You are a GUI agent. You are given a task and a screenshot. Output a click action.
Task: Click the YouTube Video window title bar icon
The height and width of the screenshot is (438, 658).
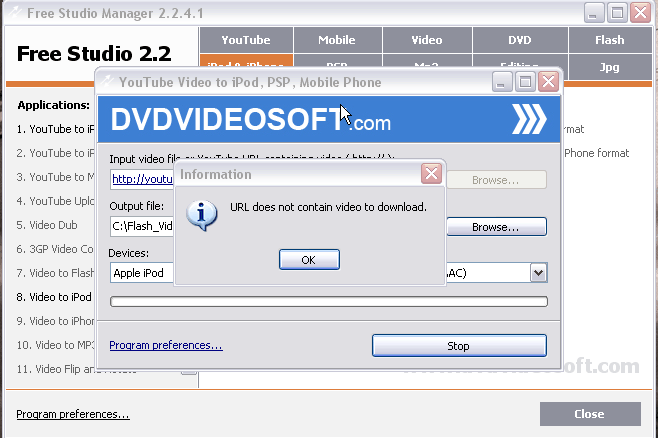coord(107,81)
